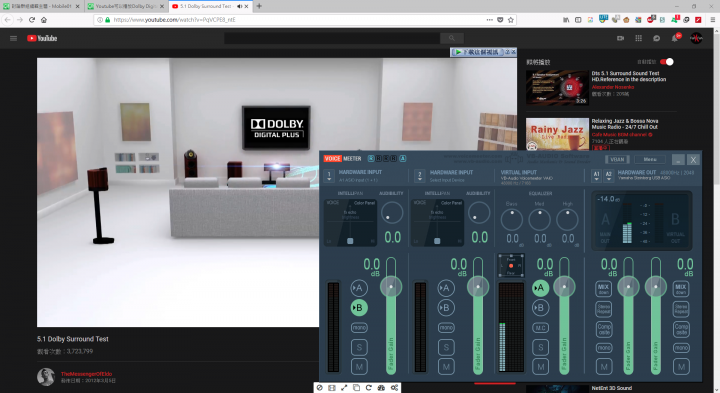Click the equalizer Bass knob
This screenshot has height=393, width=720.
(512, 219)
